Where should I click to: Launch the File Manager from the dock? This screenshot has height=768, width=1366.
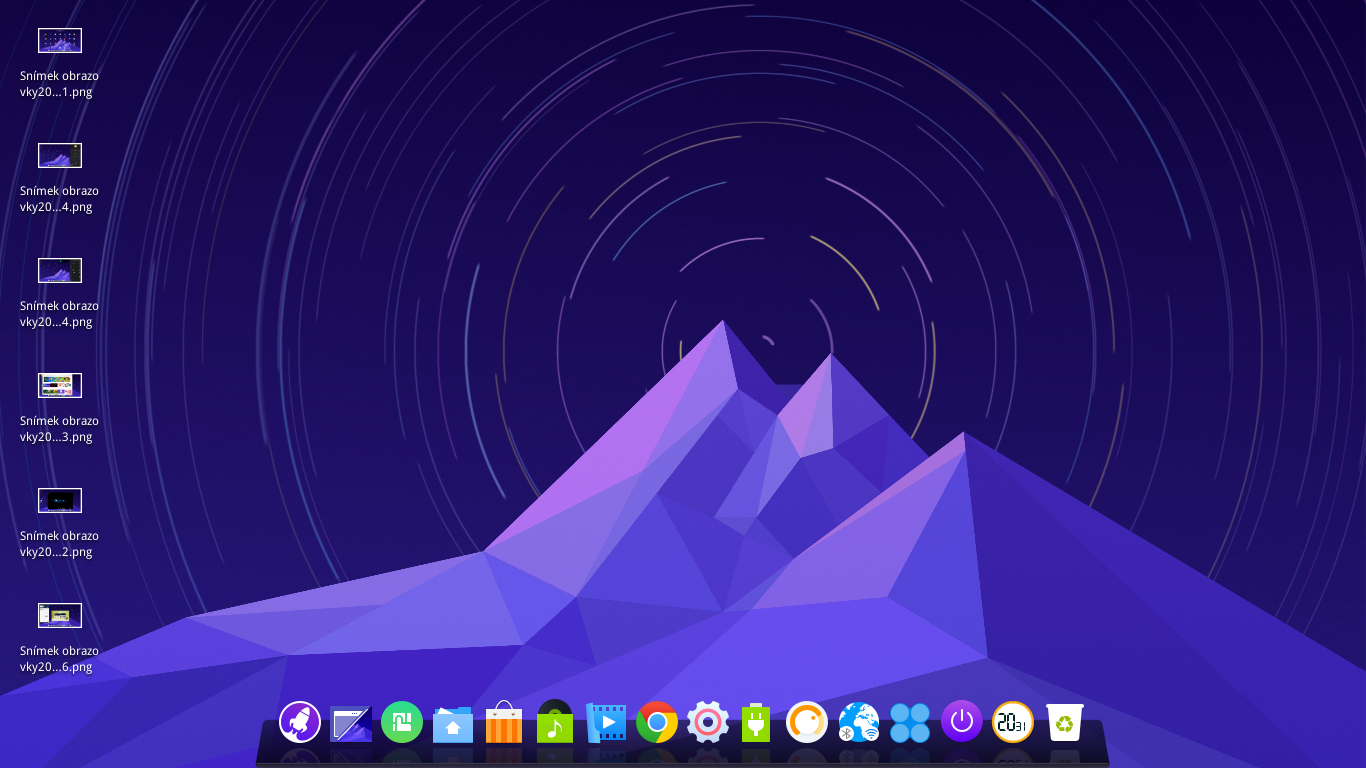(x=453, y=723)
